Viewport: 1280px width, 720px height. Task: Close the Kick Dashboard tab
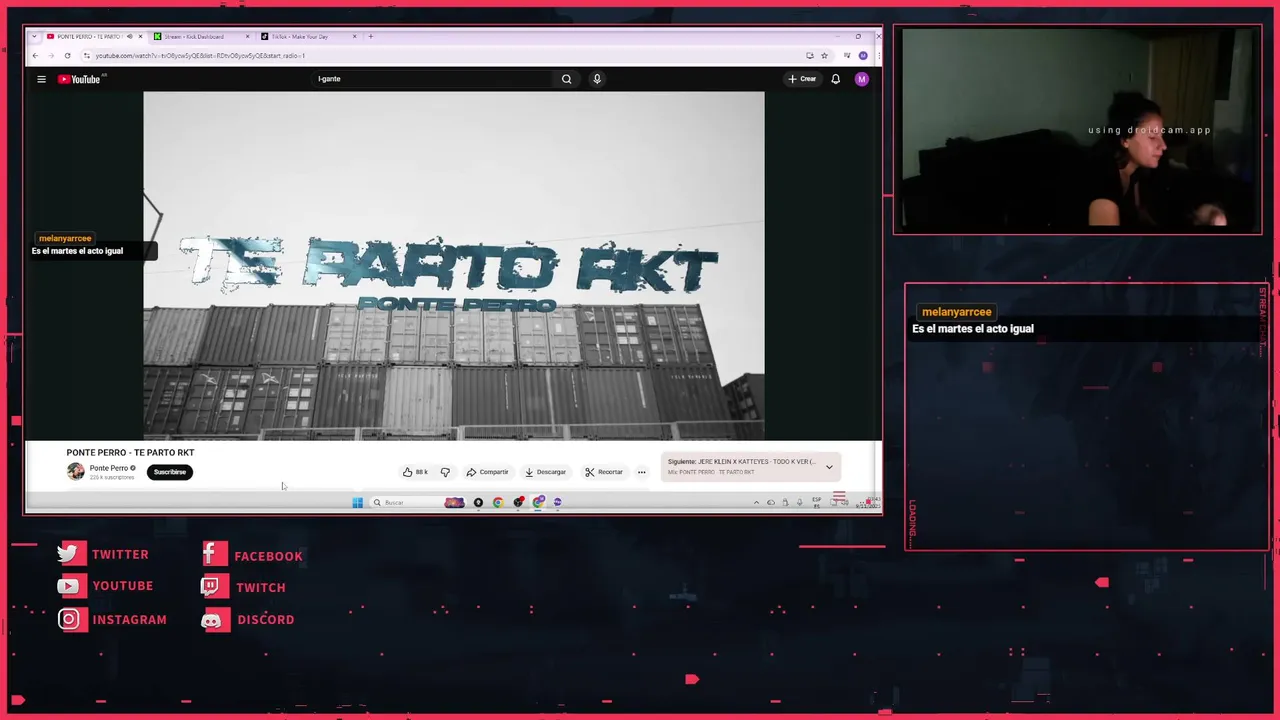[248, 37]
